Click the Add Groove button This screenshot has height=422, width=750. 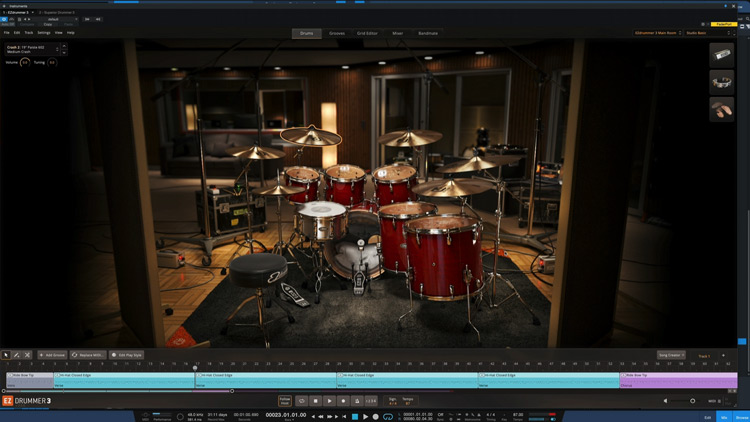[52, 355]
